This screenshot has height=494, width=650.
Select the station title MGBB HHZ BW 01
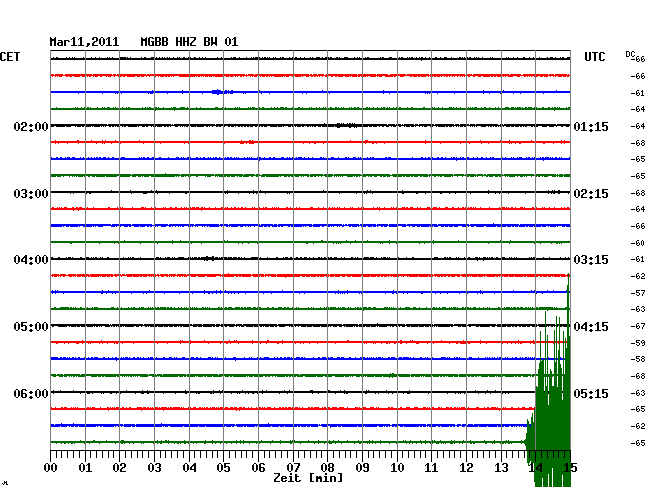point(189,42)
